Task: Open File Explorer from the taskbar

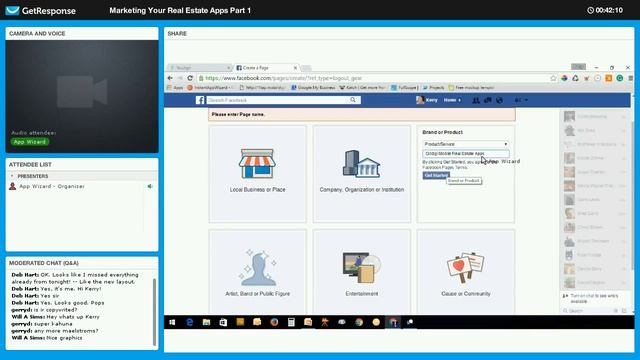Action: (207, 322)
